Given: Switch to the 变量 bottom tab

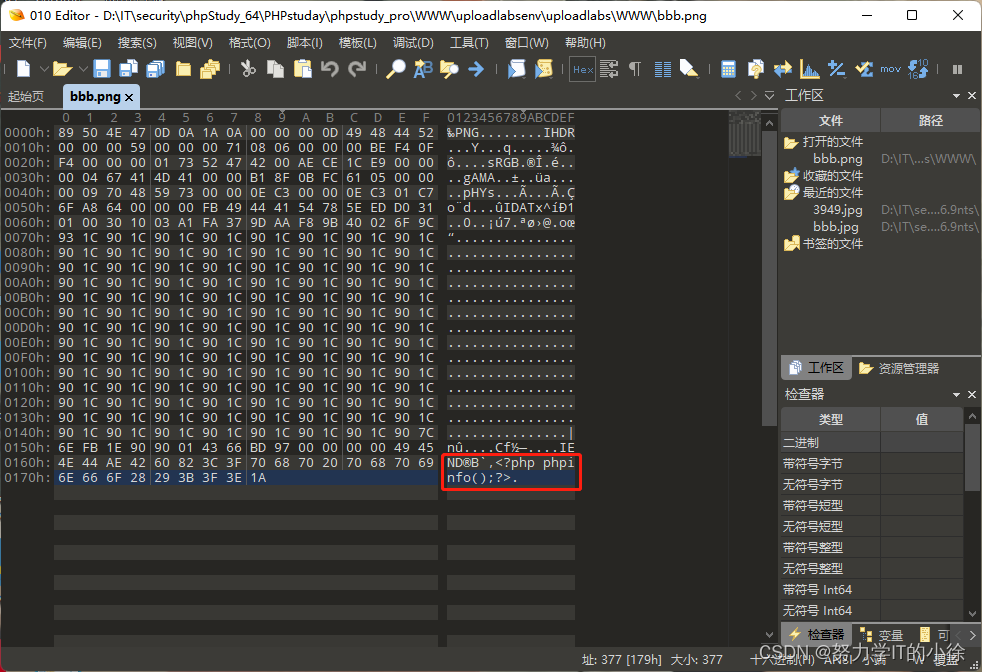Looking at the screenshot, I should pyautogui.click(x=881, y=634).
